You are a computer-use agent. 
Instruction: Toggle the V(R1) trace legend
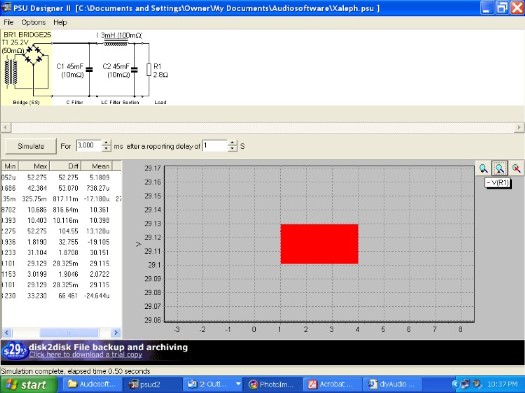(498, 183)
